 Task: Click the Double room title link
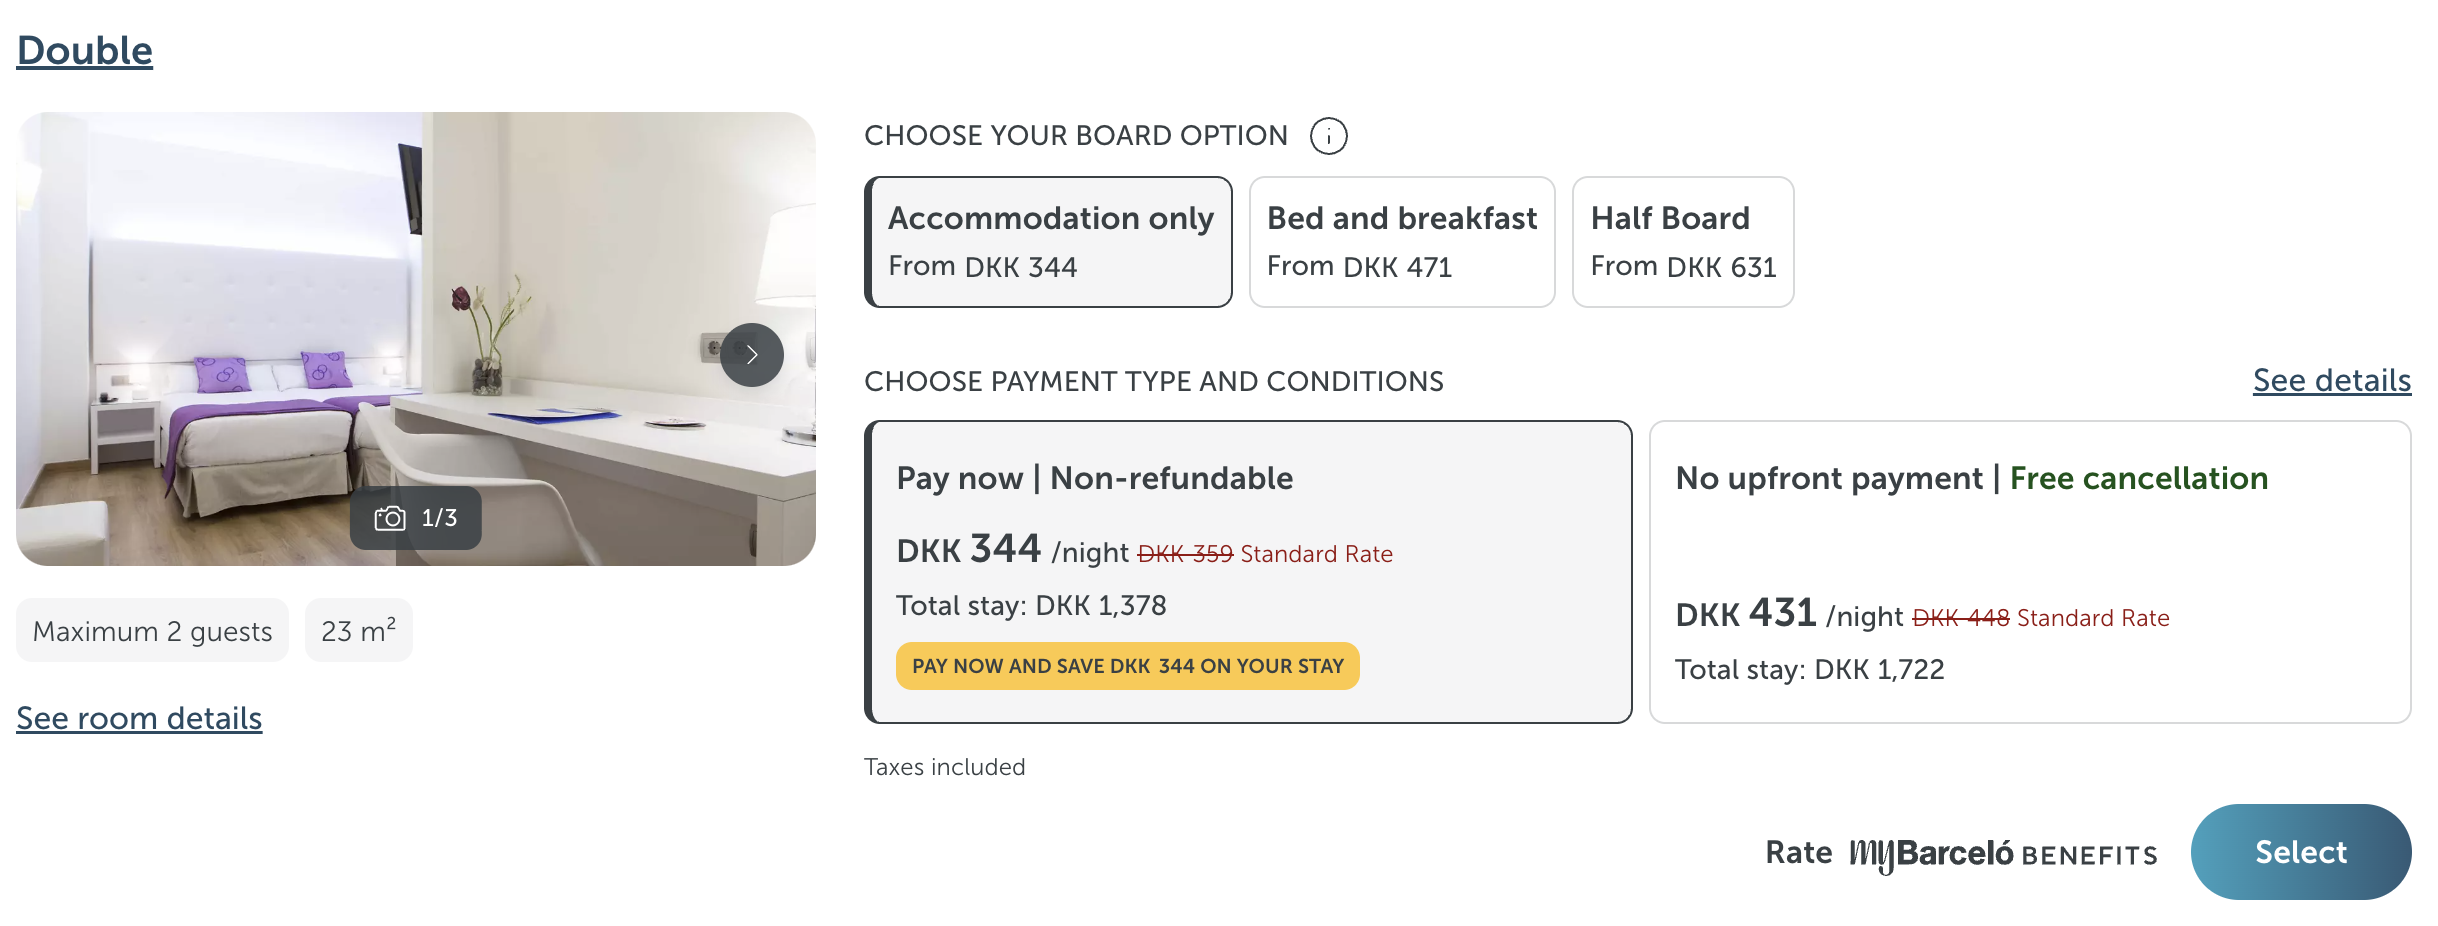pos(85,51)
